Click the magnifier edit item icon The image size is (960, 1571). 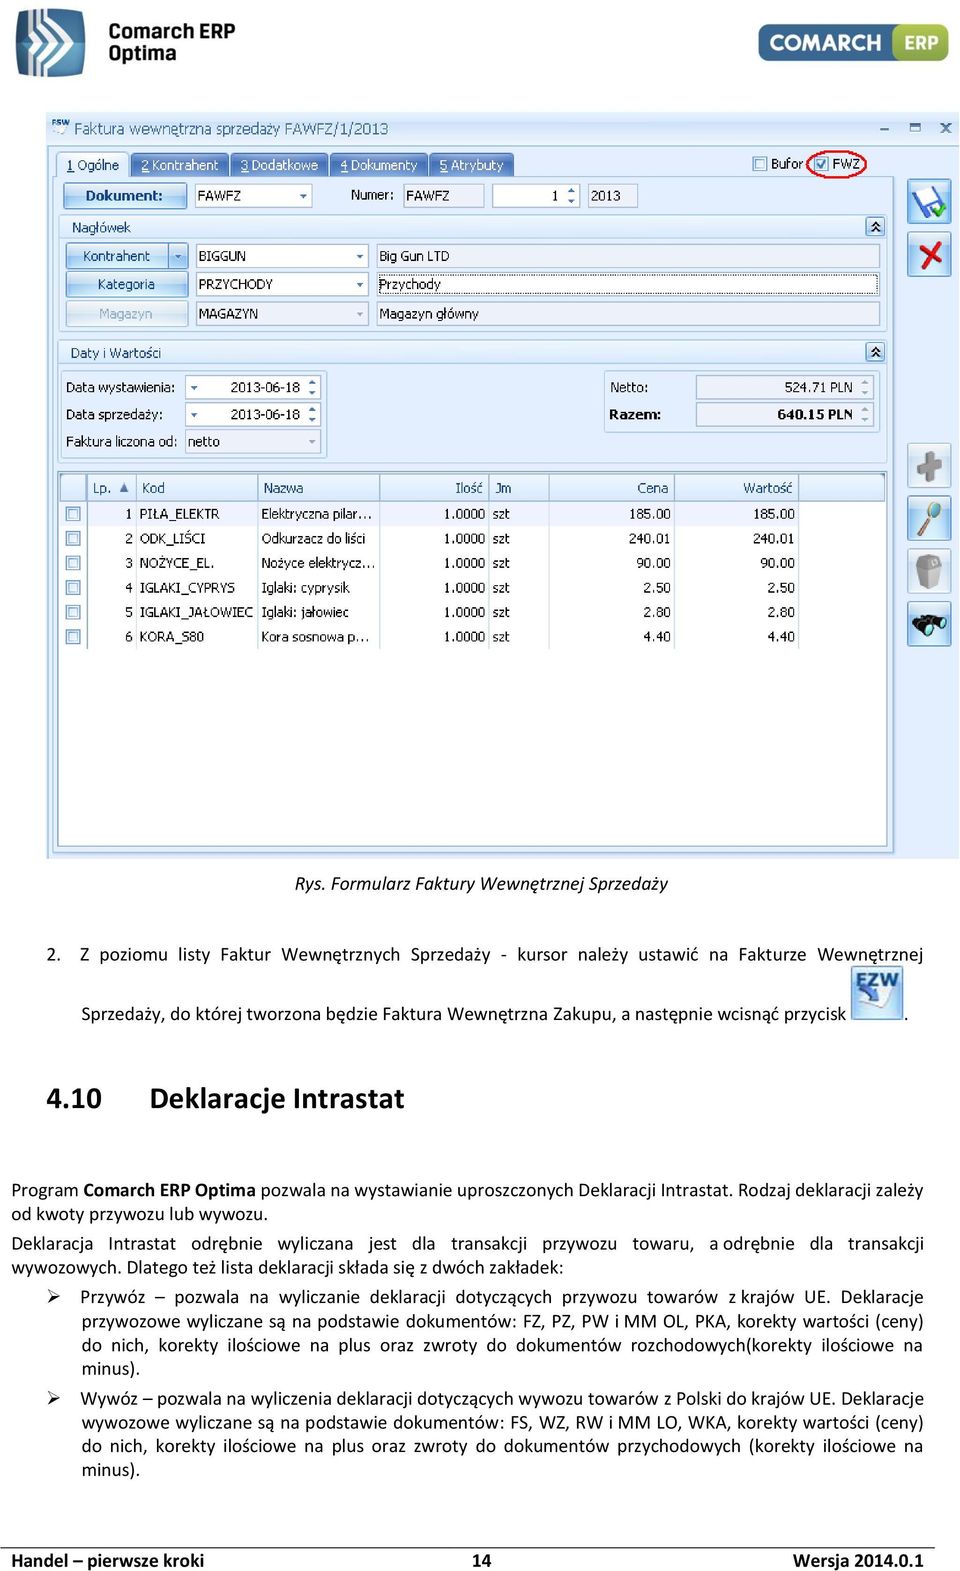[929, 519]
